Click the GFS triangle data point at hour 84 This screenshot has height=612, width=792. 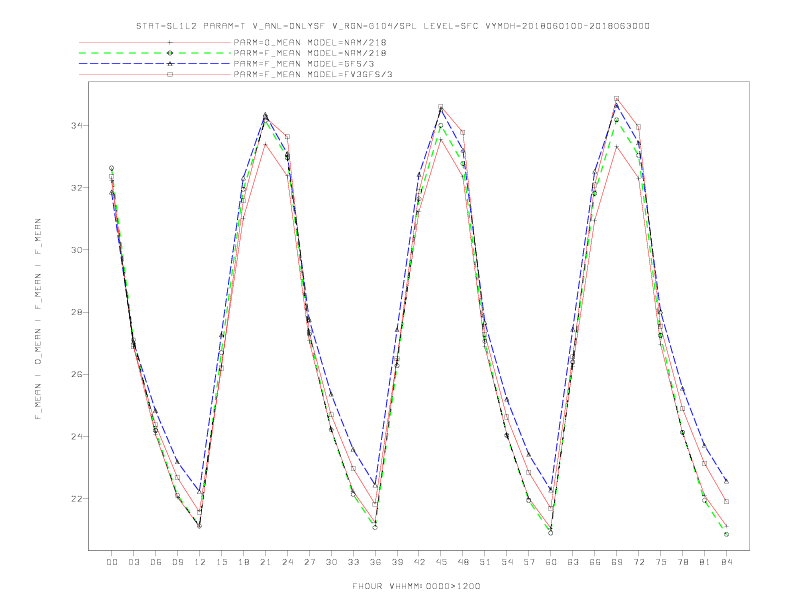pos(726,481)
